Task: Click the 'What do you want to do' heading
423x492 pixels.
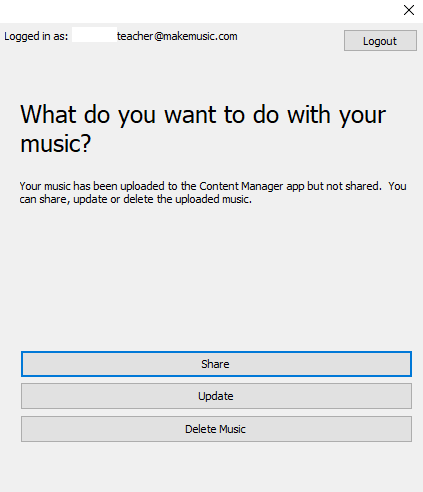Action: coord(203,129)
